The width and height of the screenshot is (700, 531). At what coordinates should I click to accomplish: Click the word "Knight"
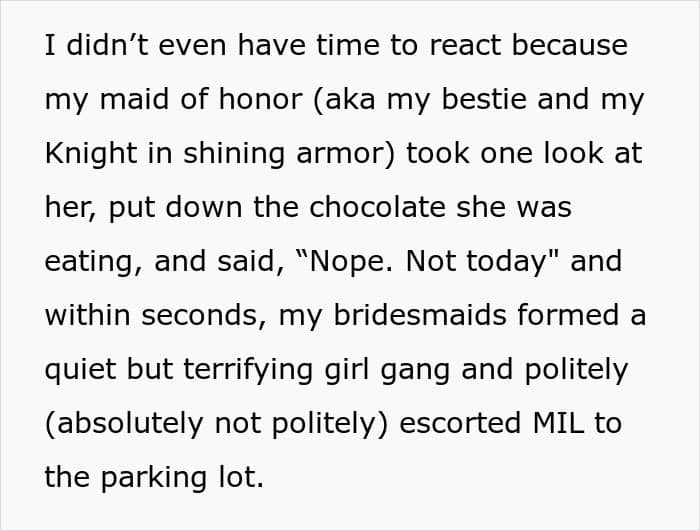(x=89, y=154)
